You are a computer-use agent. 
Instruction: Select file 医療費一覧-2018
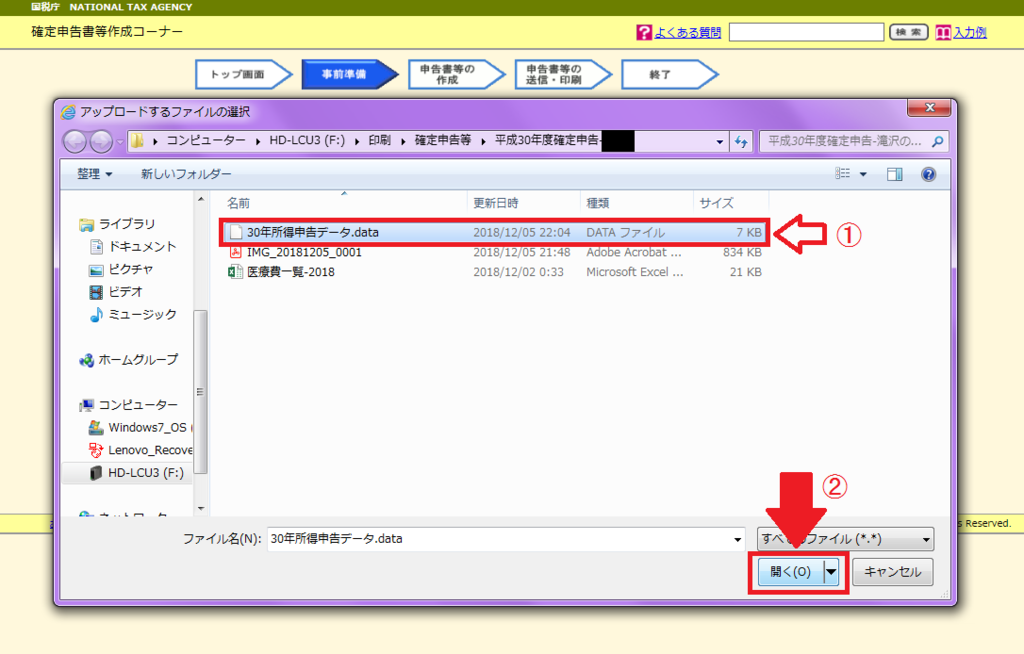(494, 272)
